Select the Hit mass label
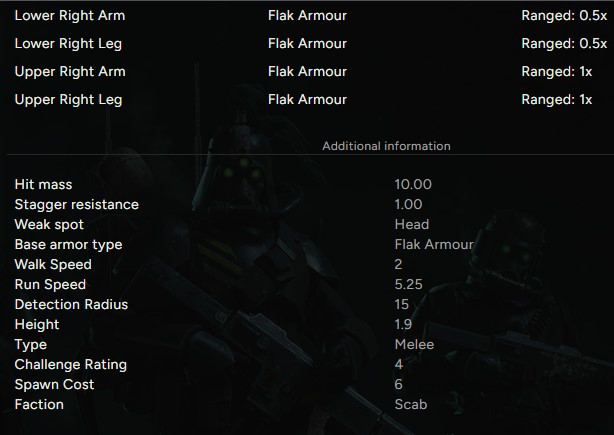 43,185
